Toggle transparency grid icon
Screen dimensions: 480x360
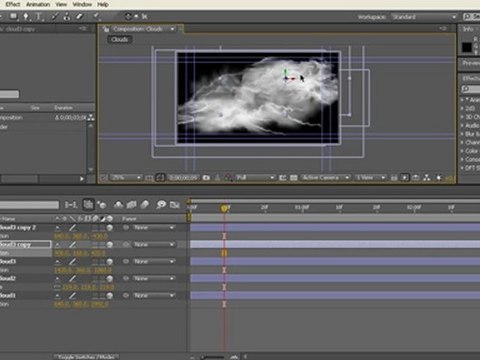coord(294,178)
